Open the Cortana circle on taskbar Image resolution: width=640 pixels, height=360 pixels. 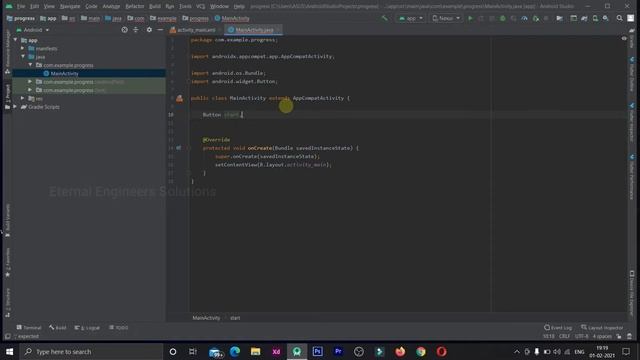173,351
